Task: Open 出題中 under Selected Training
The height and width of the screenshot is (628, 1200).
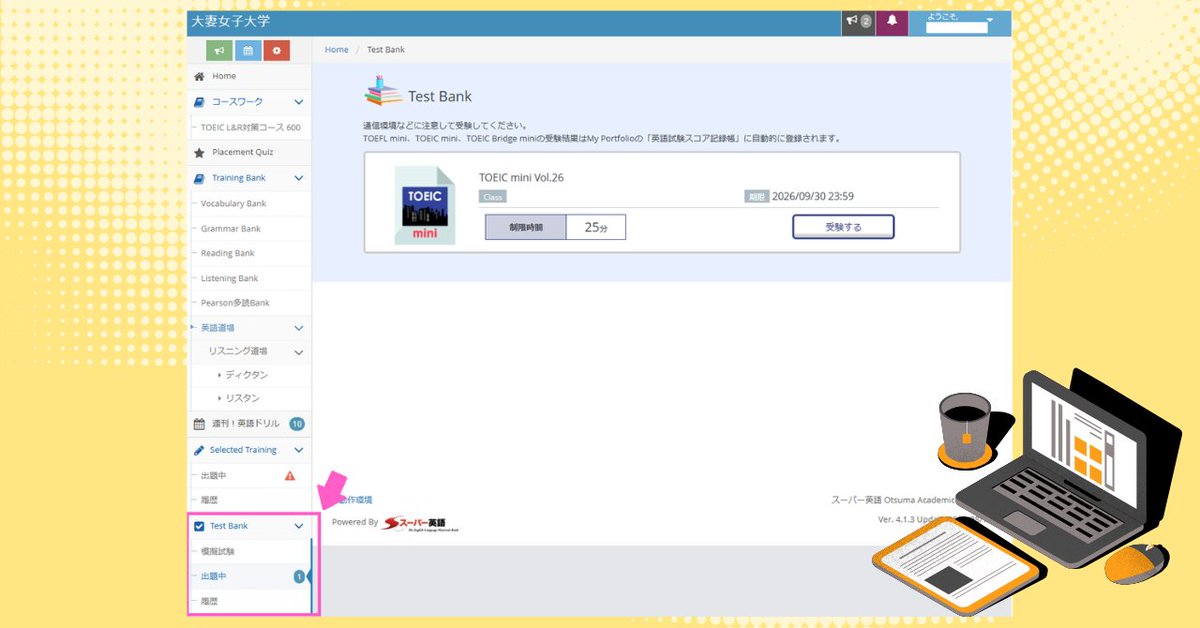Action: click(213, 476)
